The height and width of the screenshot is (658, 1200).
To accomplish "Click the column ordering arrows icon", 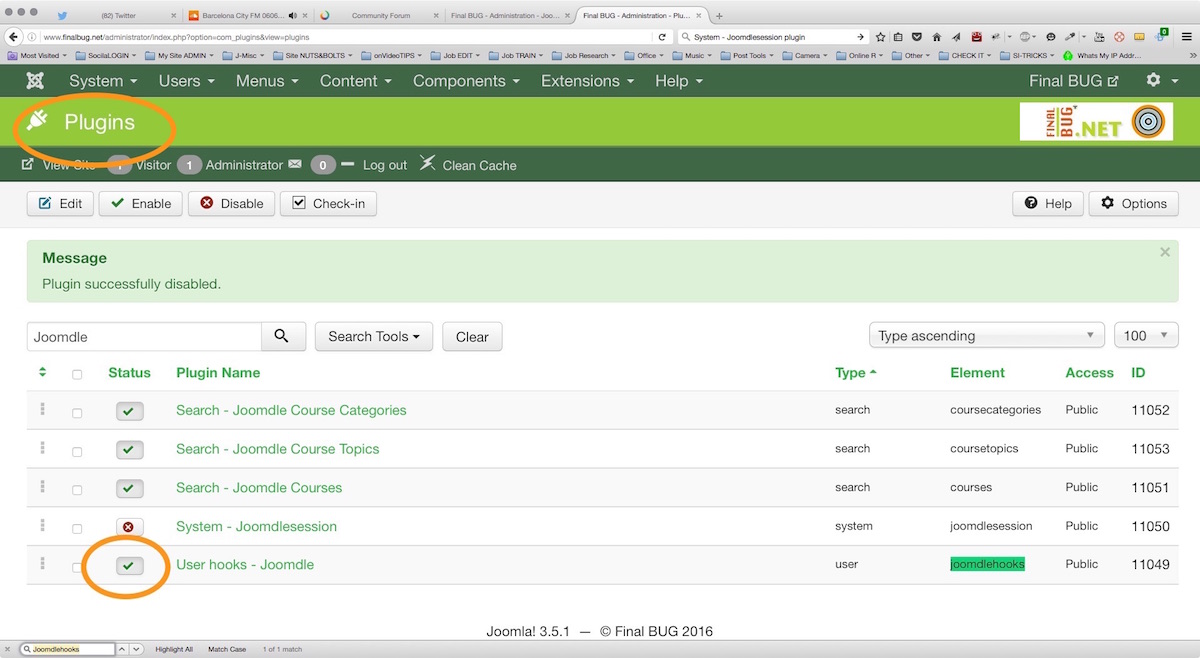I will tap(43, 373).
